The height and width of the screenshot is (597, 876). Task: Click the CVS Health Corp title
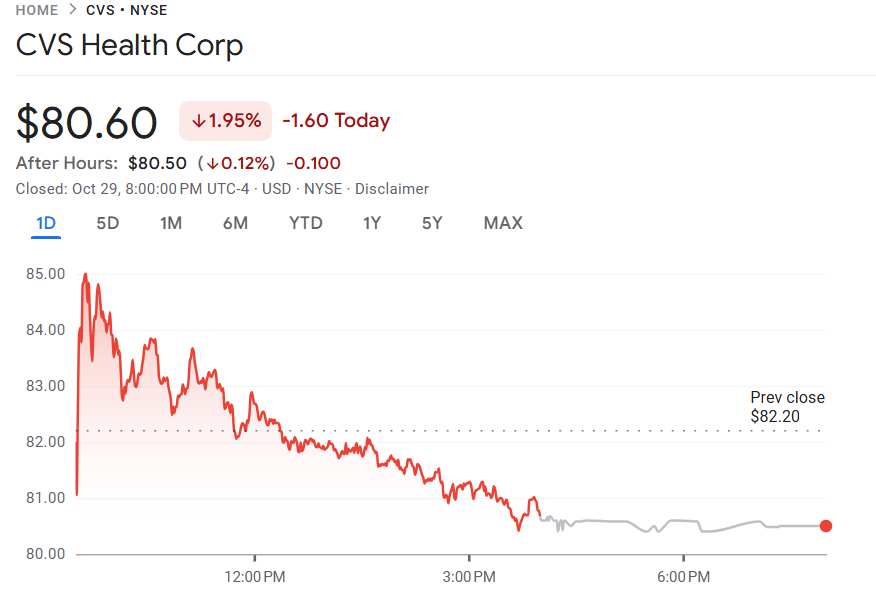point(129,46)
